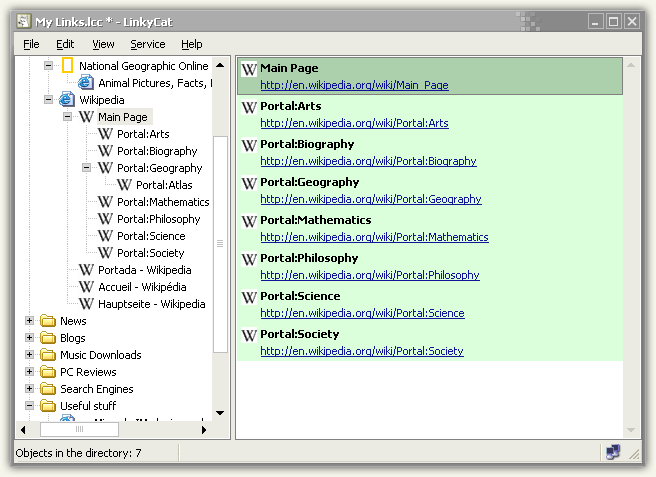
Task: Select Hauptseite - Wikipedia in the tree
Action: point(151,304)
